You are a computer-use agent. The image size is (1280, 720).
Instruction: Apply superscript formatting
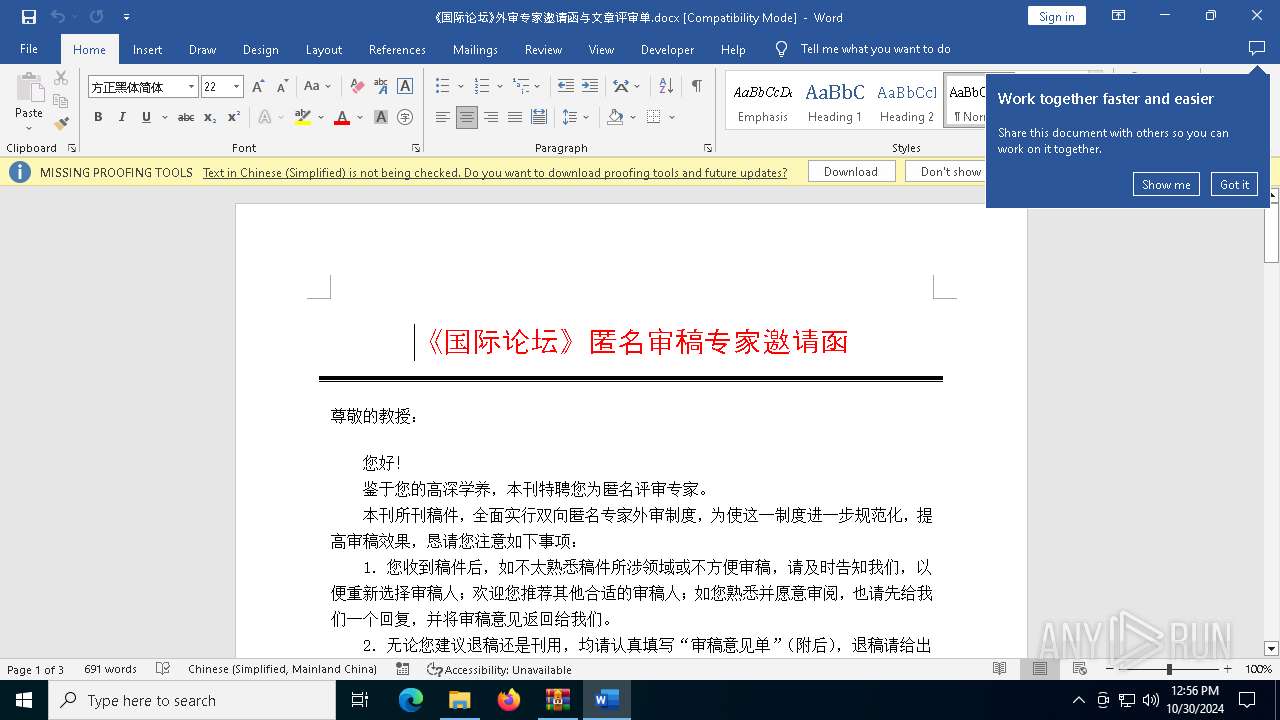(234, 117)
